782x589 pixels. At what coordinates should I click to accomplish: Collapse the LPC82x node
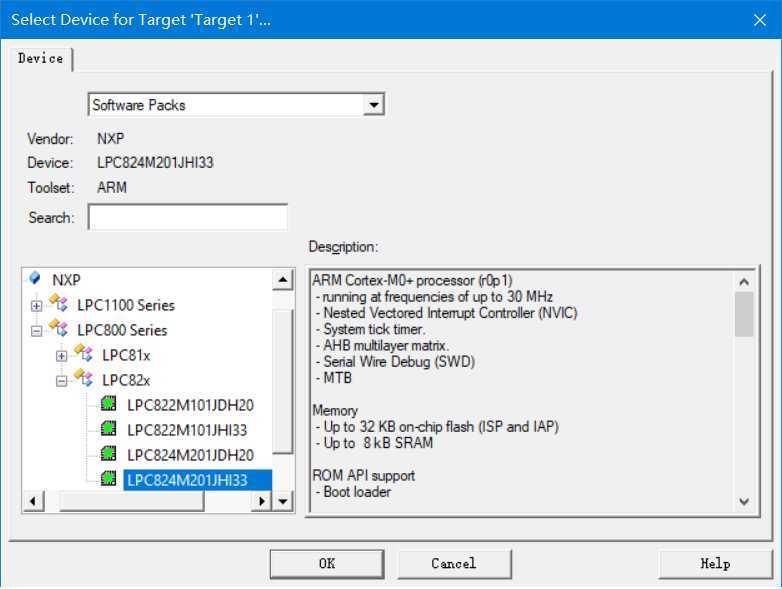click(61, 381)
